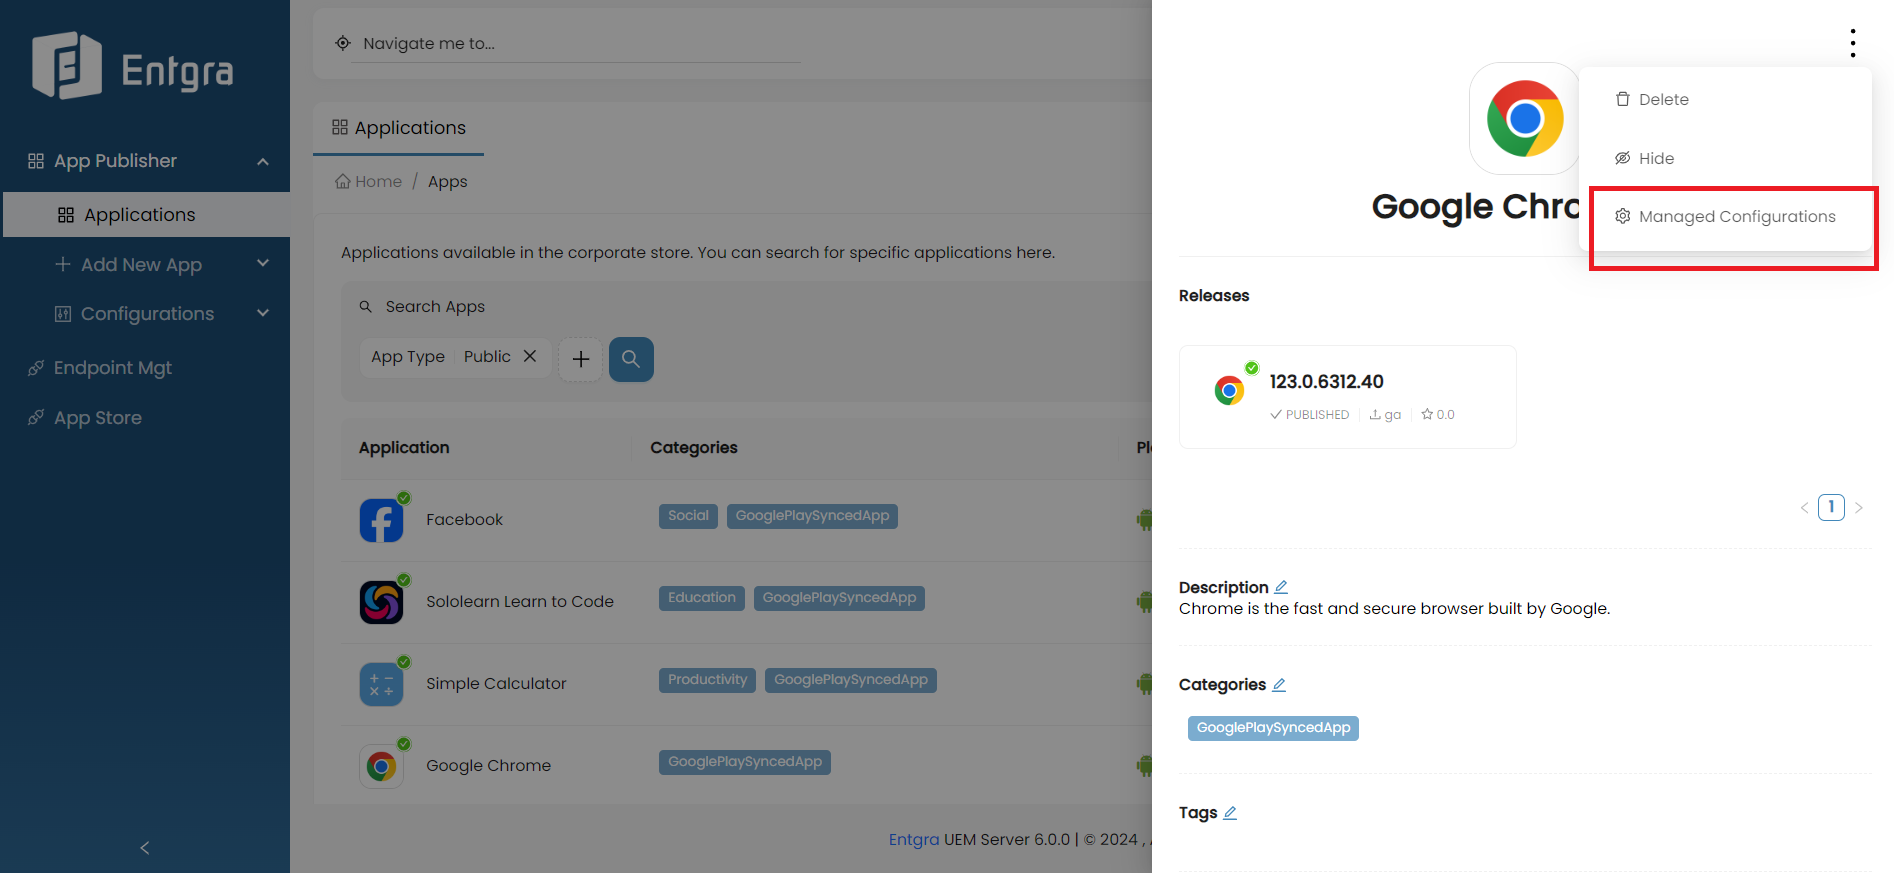1894x873 pixels.
Task: Open release 123.0.6312.40 card
Action: [1347, 397]
